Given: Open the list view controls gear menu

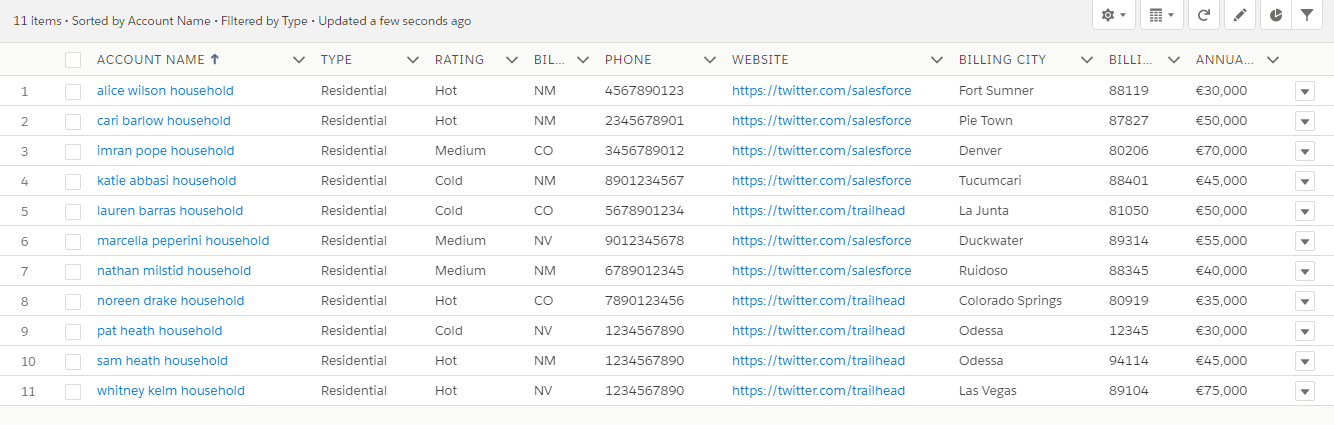Looking at the screenshot, I should 1114,15.
